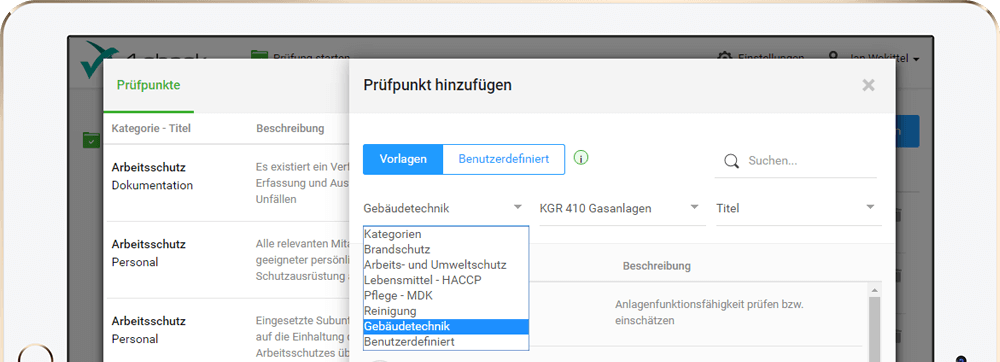Choose Reinigung in the dropdown list
The height and width of the screenshot is (362, 1000).
[446, 311]
